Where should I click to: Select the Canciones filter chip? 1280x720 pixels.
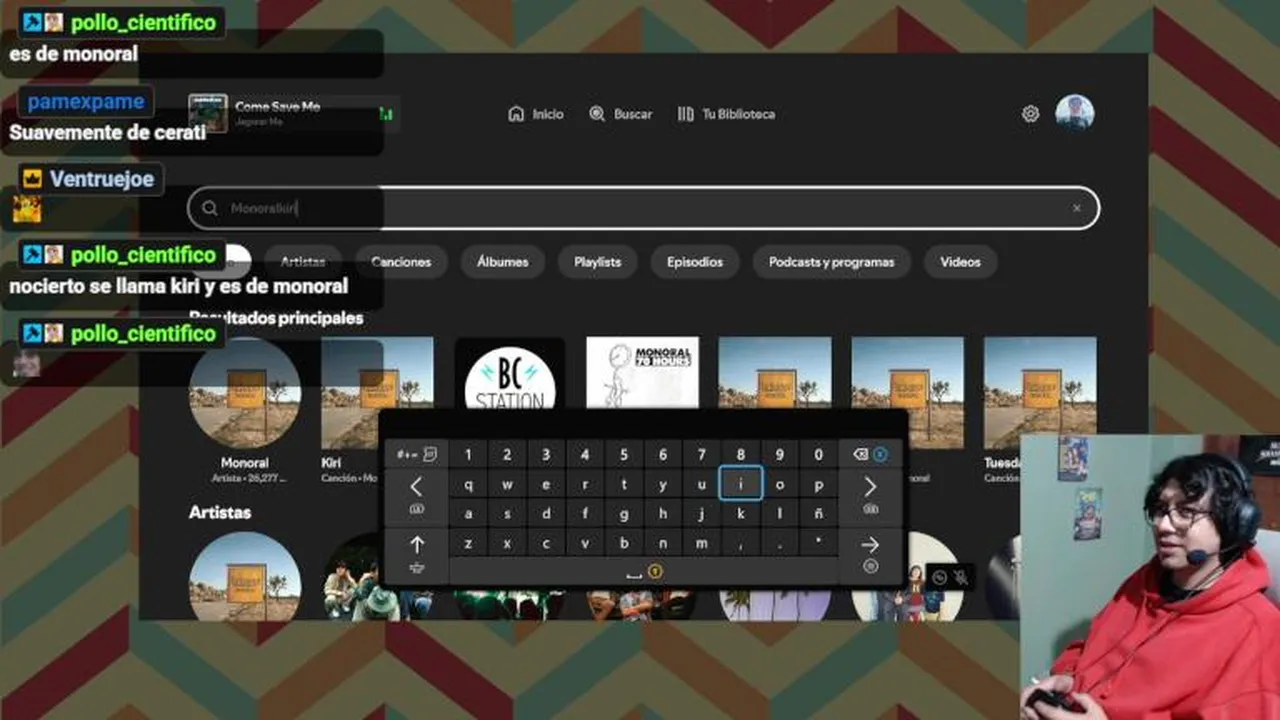click(x=401, y=262)
